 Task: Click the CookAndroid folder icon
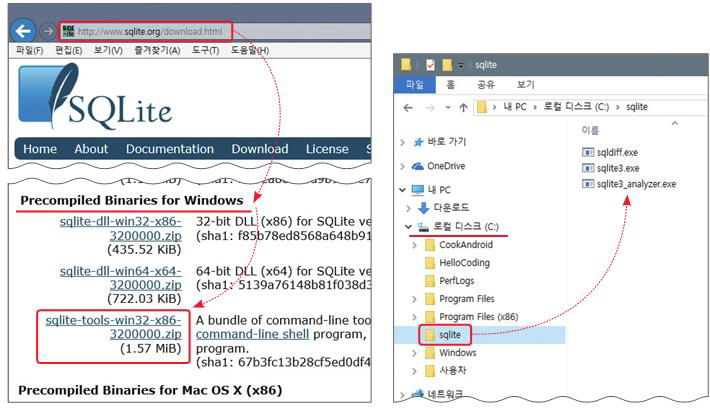tap(430, 245)
